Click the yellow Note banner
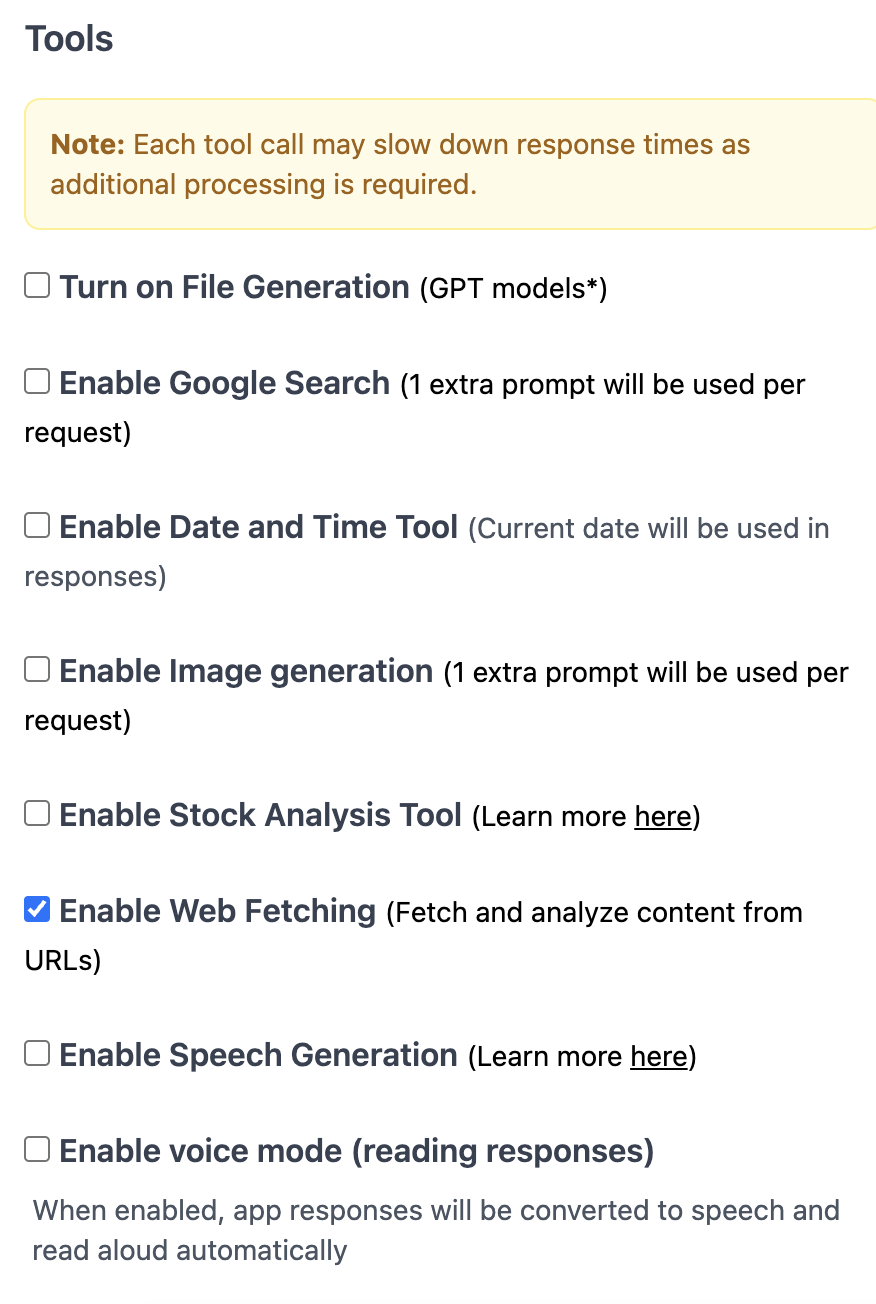 [x=438, y=163]
